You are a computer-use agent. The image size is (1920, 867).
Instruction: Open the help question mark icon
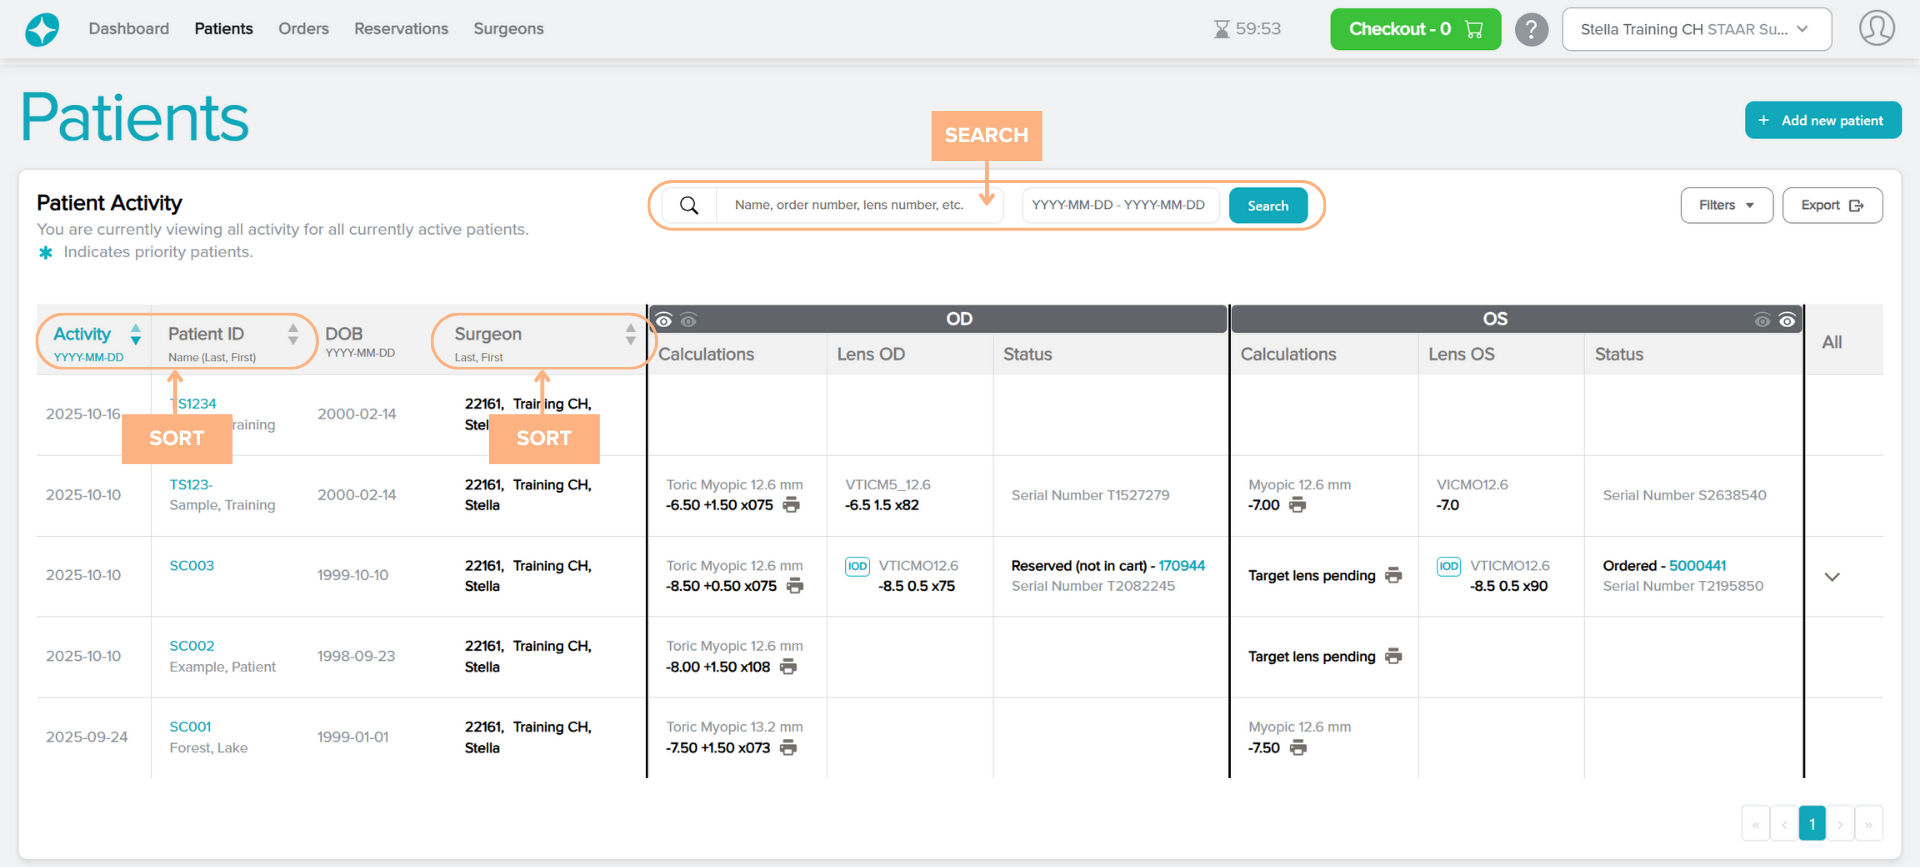click(1530, 29)
